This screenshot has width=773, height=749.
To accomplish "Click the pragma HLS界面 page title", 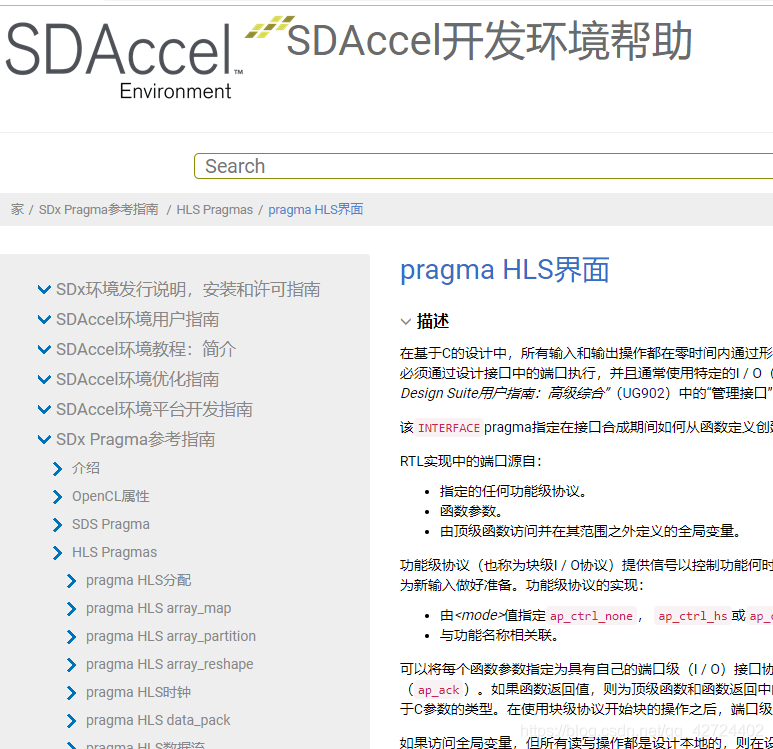I will (505, 270).
